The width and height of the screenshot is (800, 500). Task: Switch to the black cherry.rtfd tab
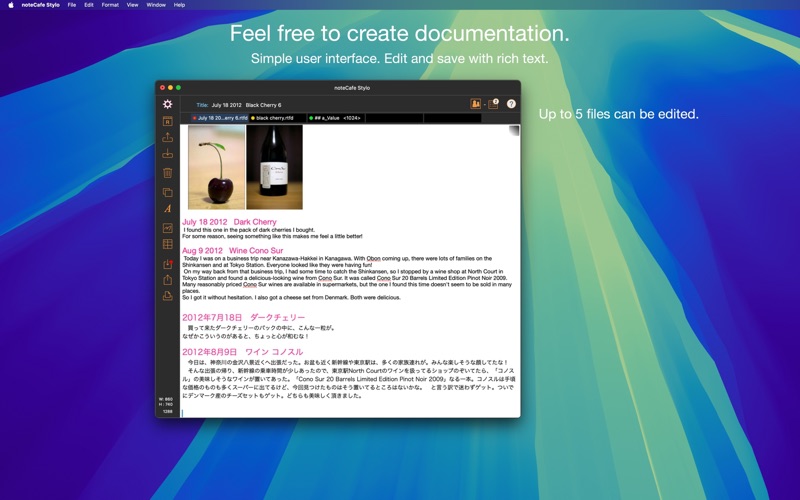(278, 118)
